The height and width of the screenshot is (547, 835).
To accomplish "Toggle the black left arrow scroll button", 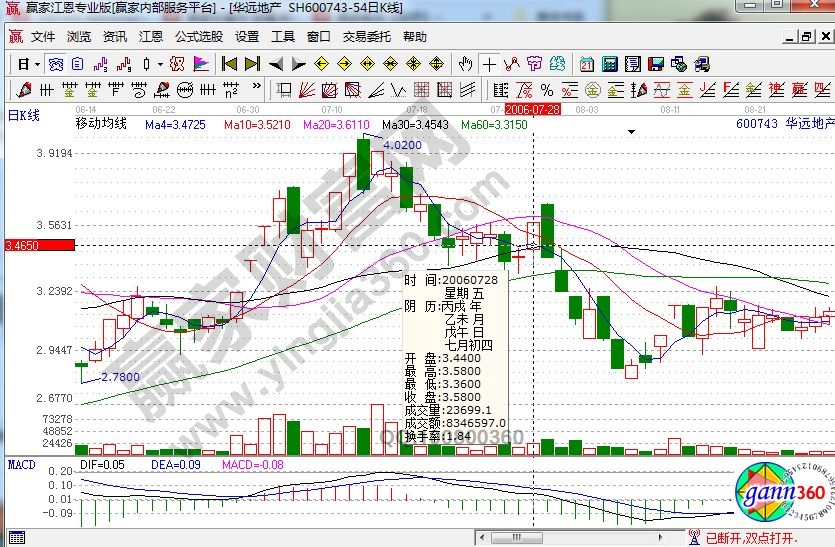I will pyautogui.click(x=275, y=64).
